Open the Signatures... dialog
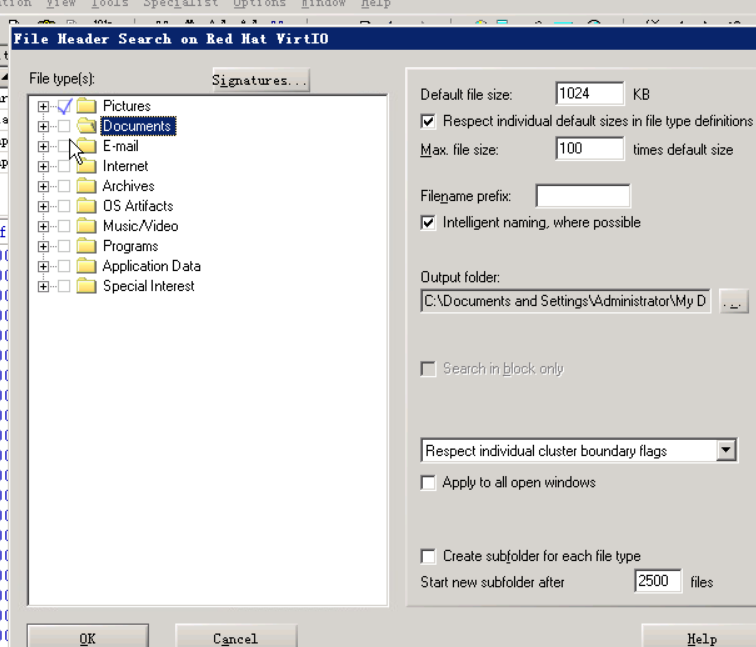Screen dimensions: 756x647 coord(260,80)
